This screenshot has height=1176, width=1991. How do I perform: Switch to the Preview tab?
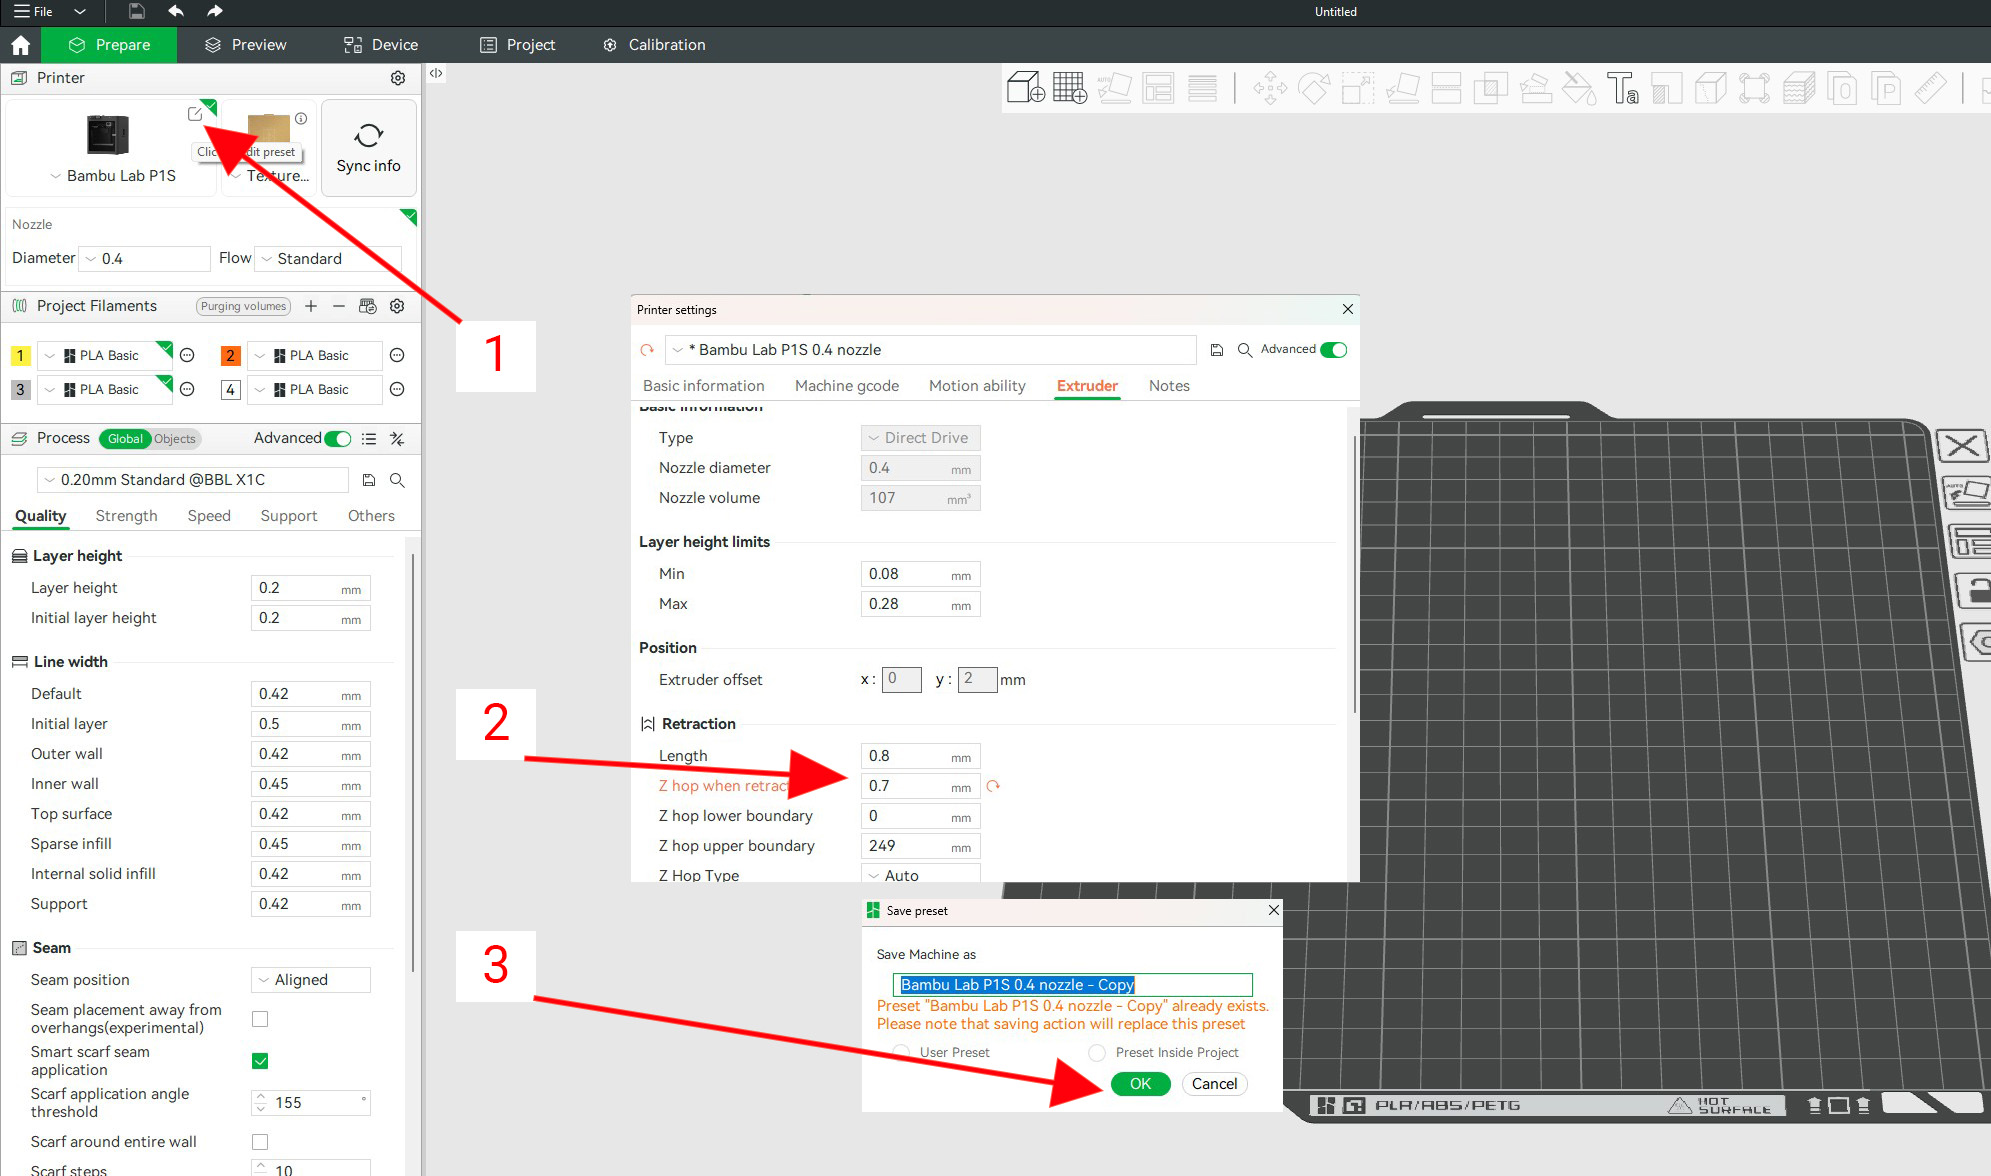[245, 45]
